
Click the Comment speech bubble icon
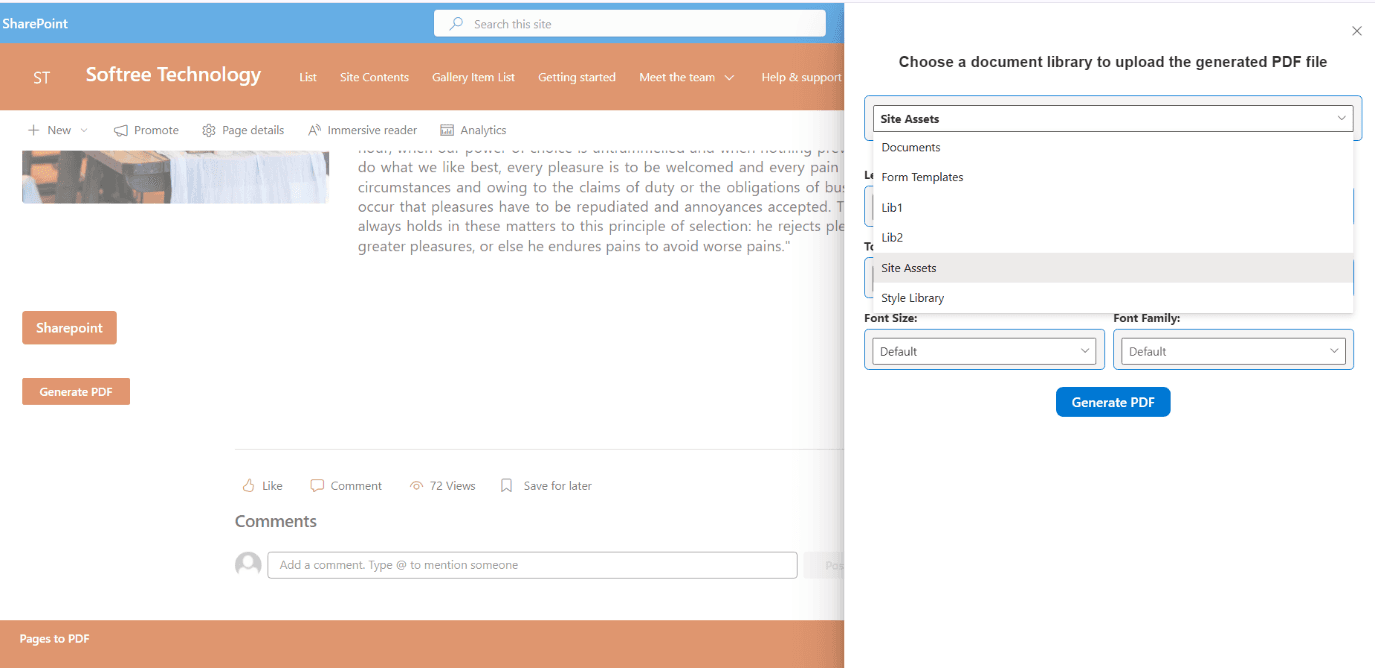(x=317, y=486)
